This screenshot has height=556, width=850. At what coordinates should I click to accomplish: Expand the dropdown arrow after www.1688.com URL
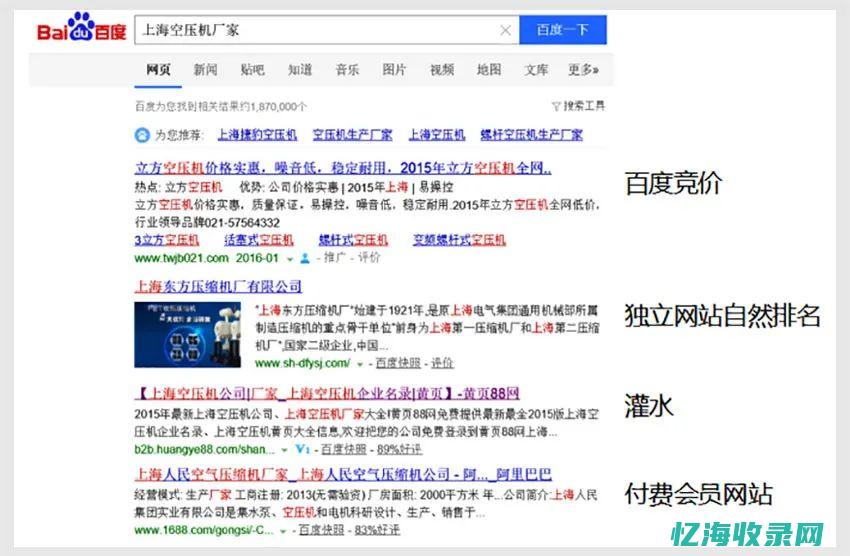(283, 532)
